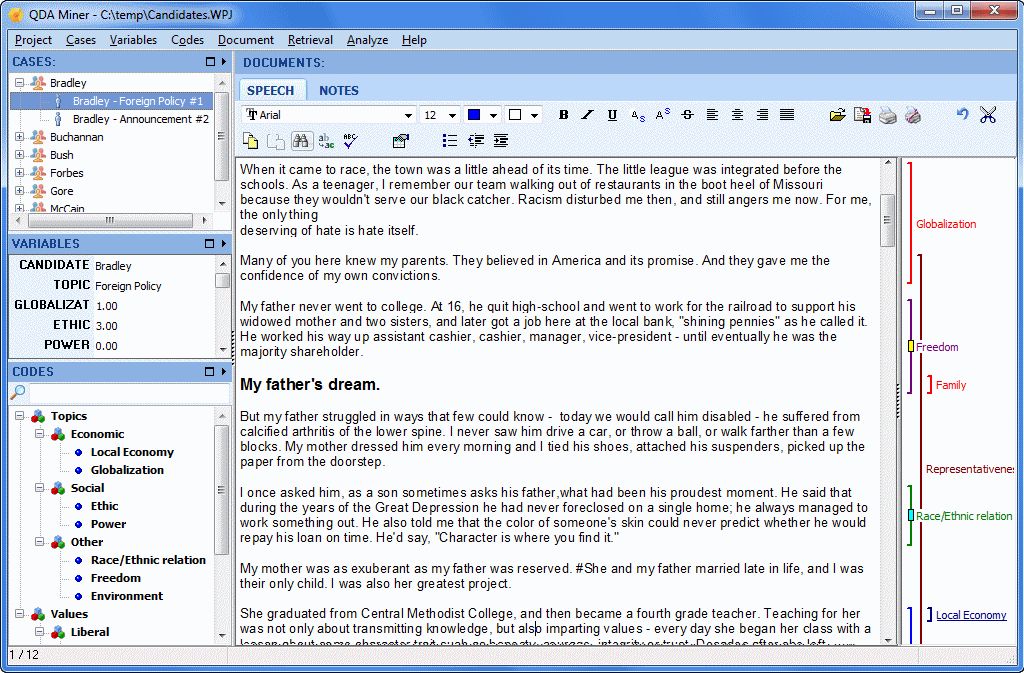Activate the spell check tool
The image size is (1024, 673).
pyautogui.click(x=348, y=140)
